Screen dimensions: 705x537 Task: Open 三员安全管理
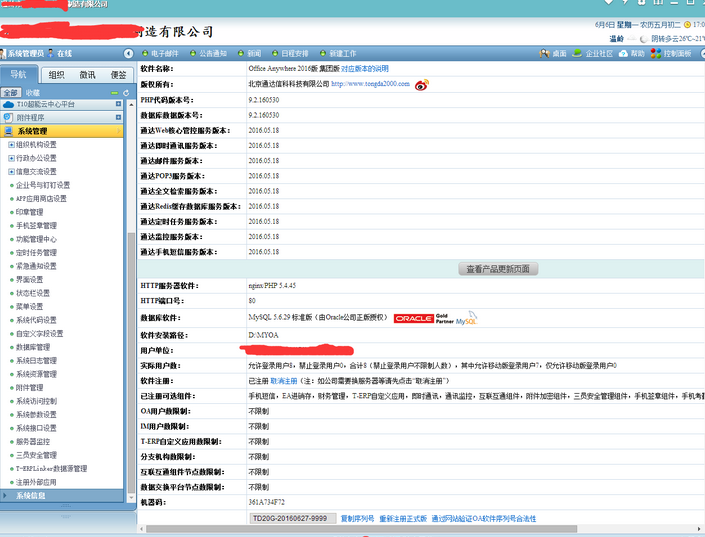(36, 455)
